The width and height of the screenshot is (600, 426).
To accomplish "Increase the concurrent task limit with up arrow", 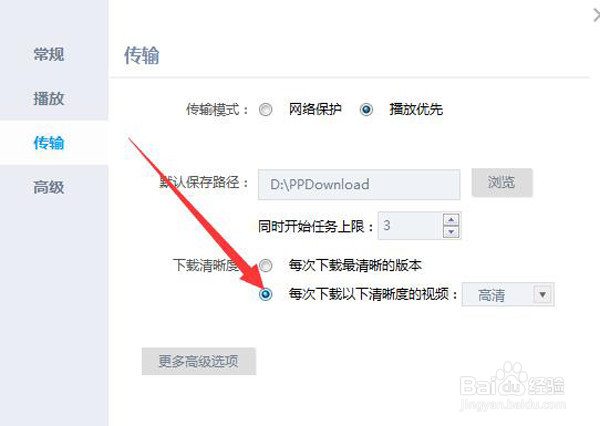I will [x=451, y=220].
